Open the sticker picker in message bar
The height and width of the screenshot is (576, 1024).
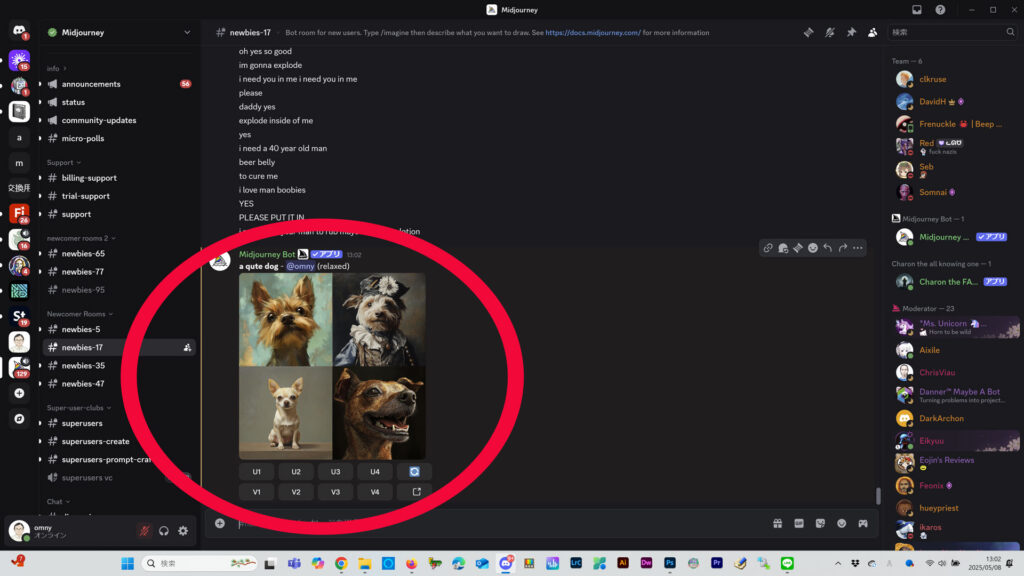(820, 523)
